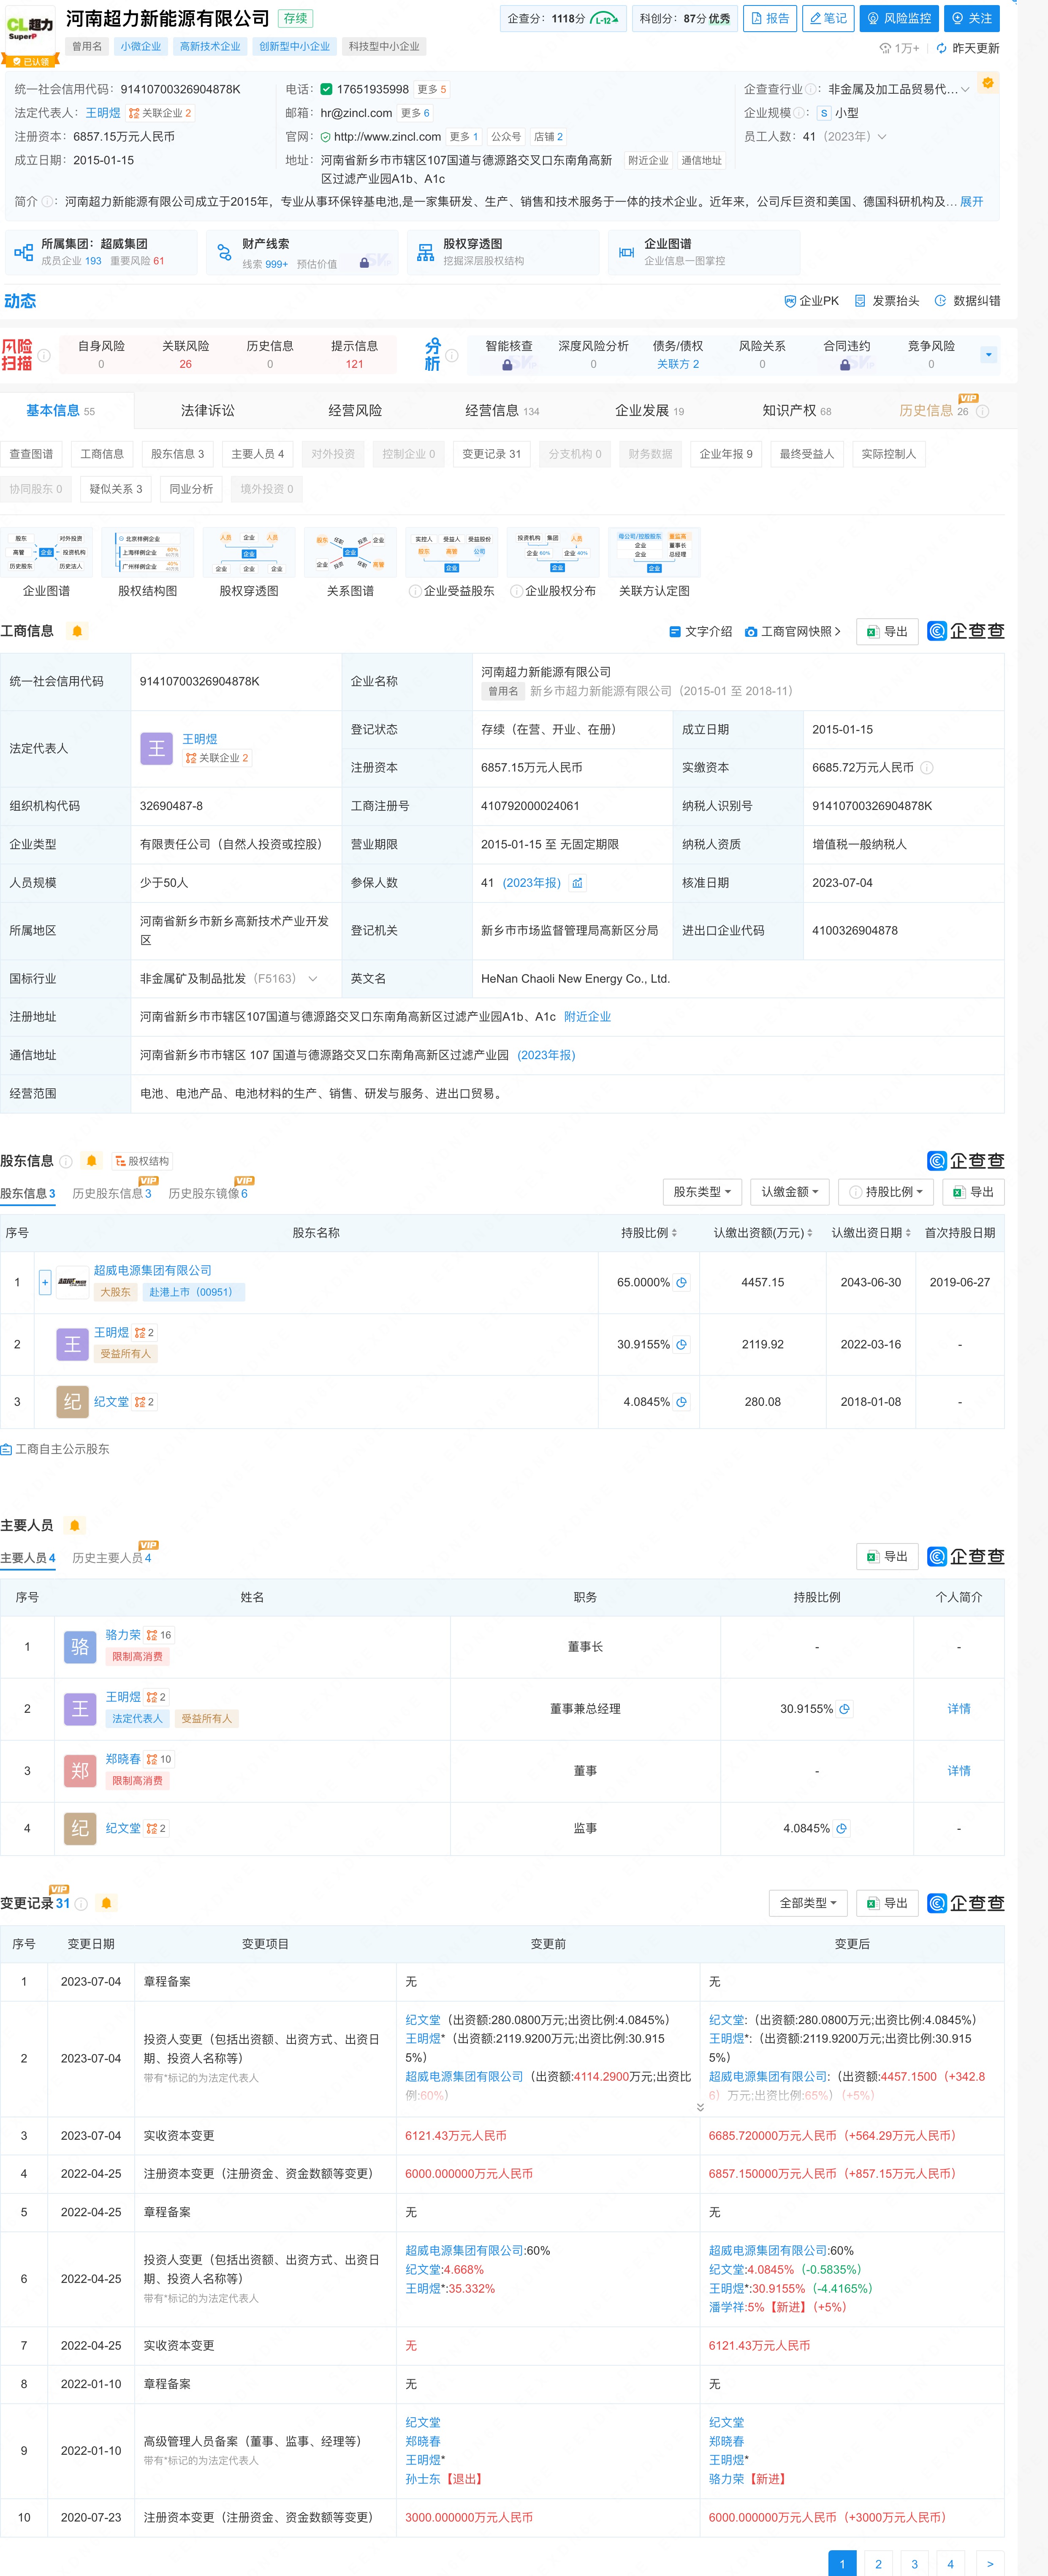This screenshot has width=1048, height=2576.
Task: Click 工商自主公示股东 link
Action: pyautogui.click(x=55, y=1449)
